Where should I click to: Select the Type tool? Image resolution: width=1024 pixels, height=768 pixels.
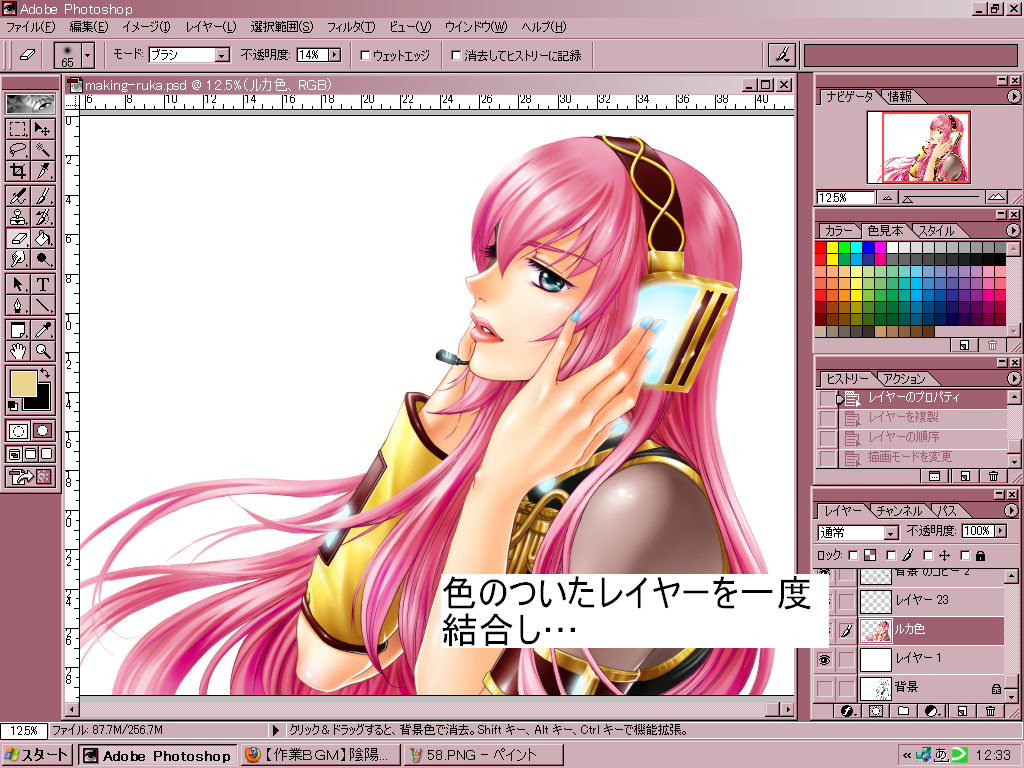point(43,284)
